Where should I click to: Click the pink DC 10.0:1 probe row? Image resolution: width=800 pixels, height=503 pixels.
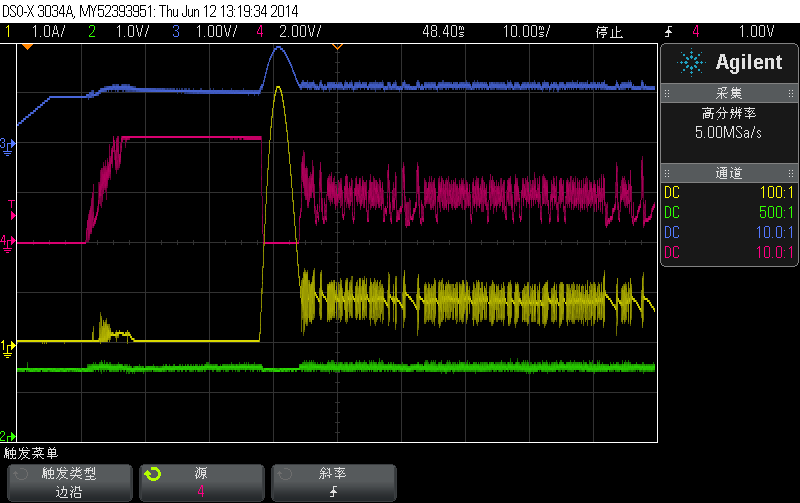(729, 253)
